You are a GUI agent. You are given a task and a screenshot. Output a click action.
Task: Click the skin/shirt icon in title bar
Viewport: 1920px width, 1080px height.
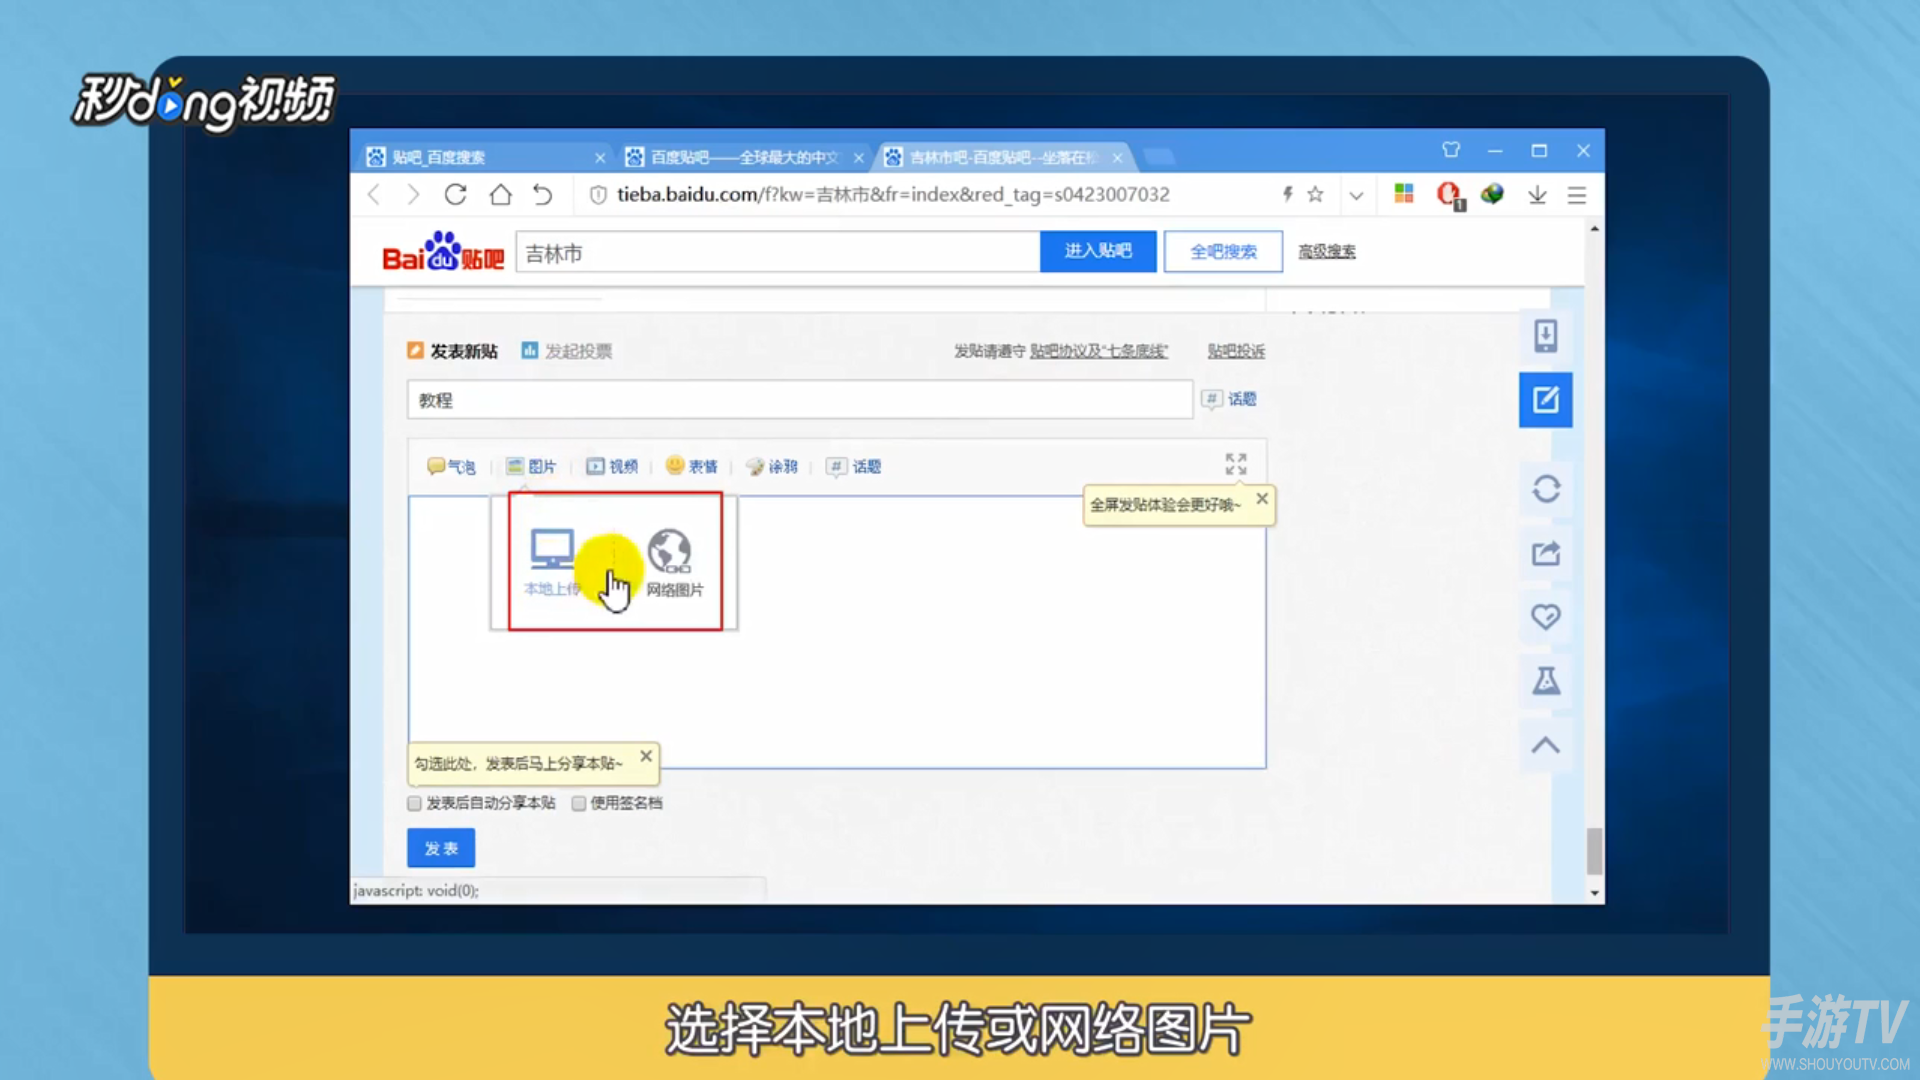click(x=1451, y=150)
